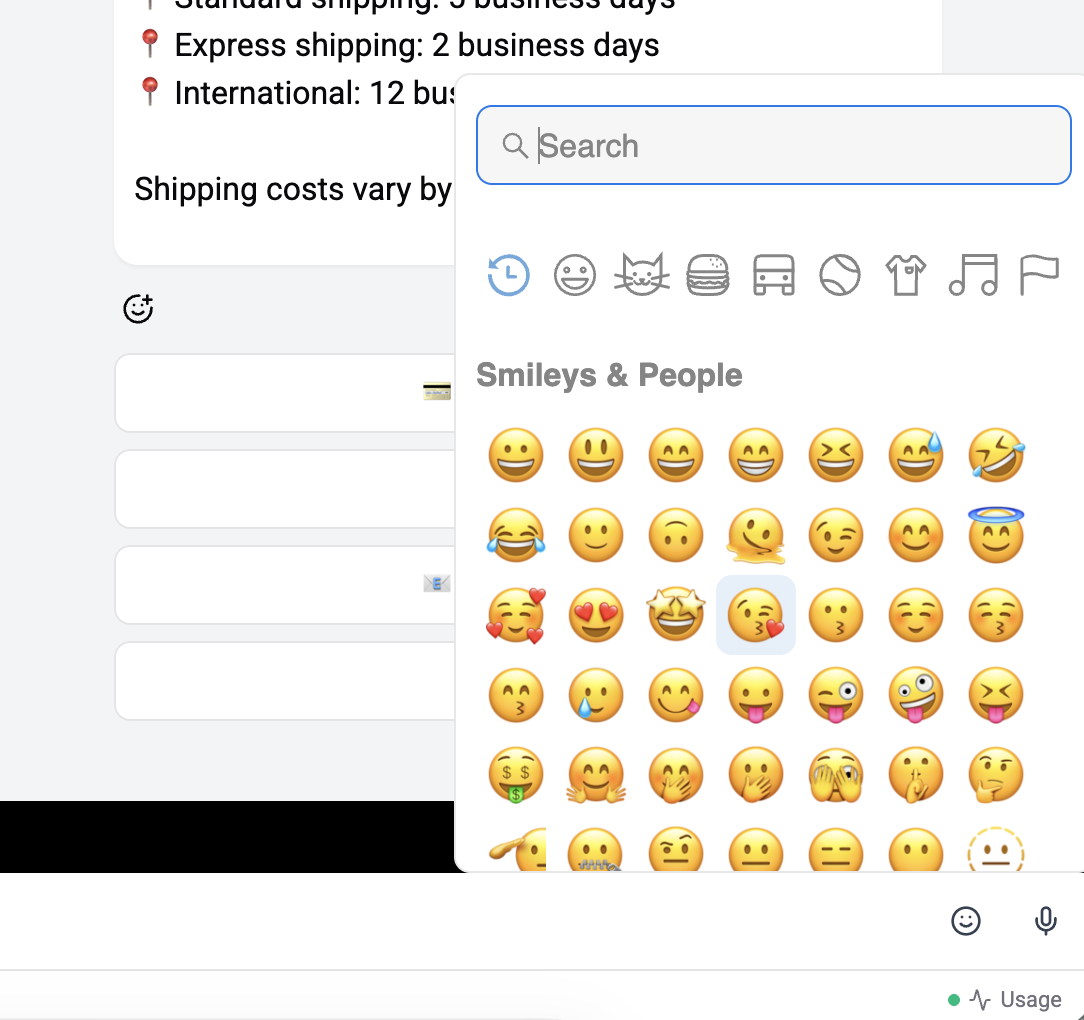Click the emoji Search input field
This screenshot has height=1020, width=1084.
click(774, 145)
